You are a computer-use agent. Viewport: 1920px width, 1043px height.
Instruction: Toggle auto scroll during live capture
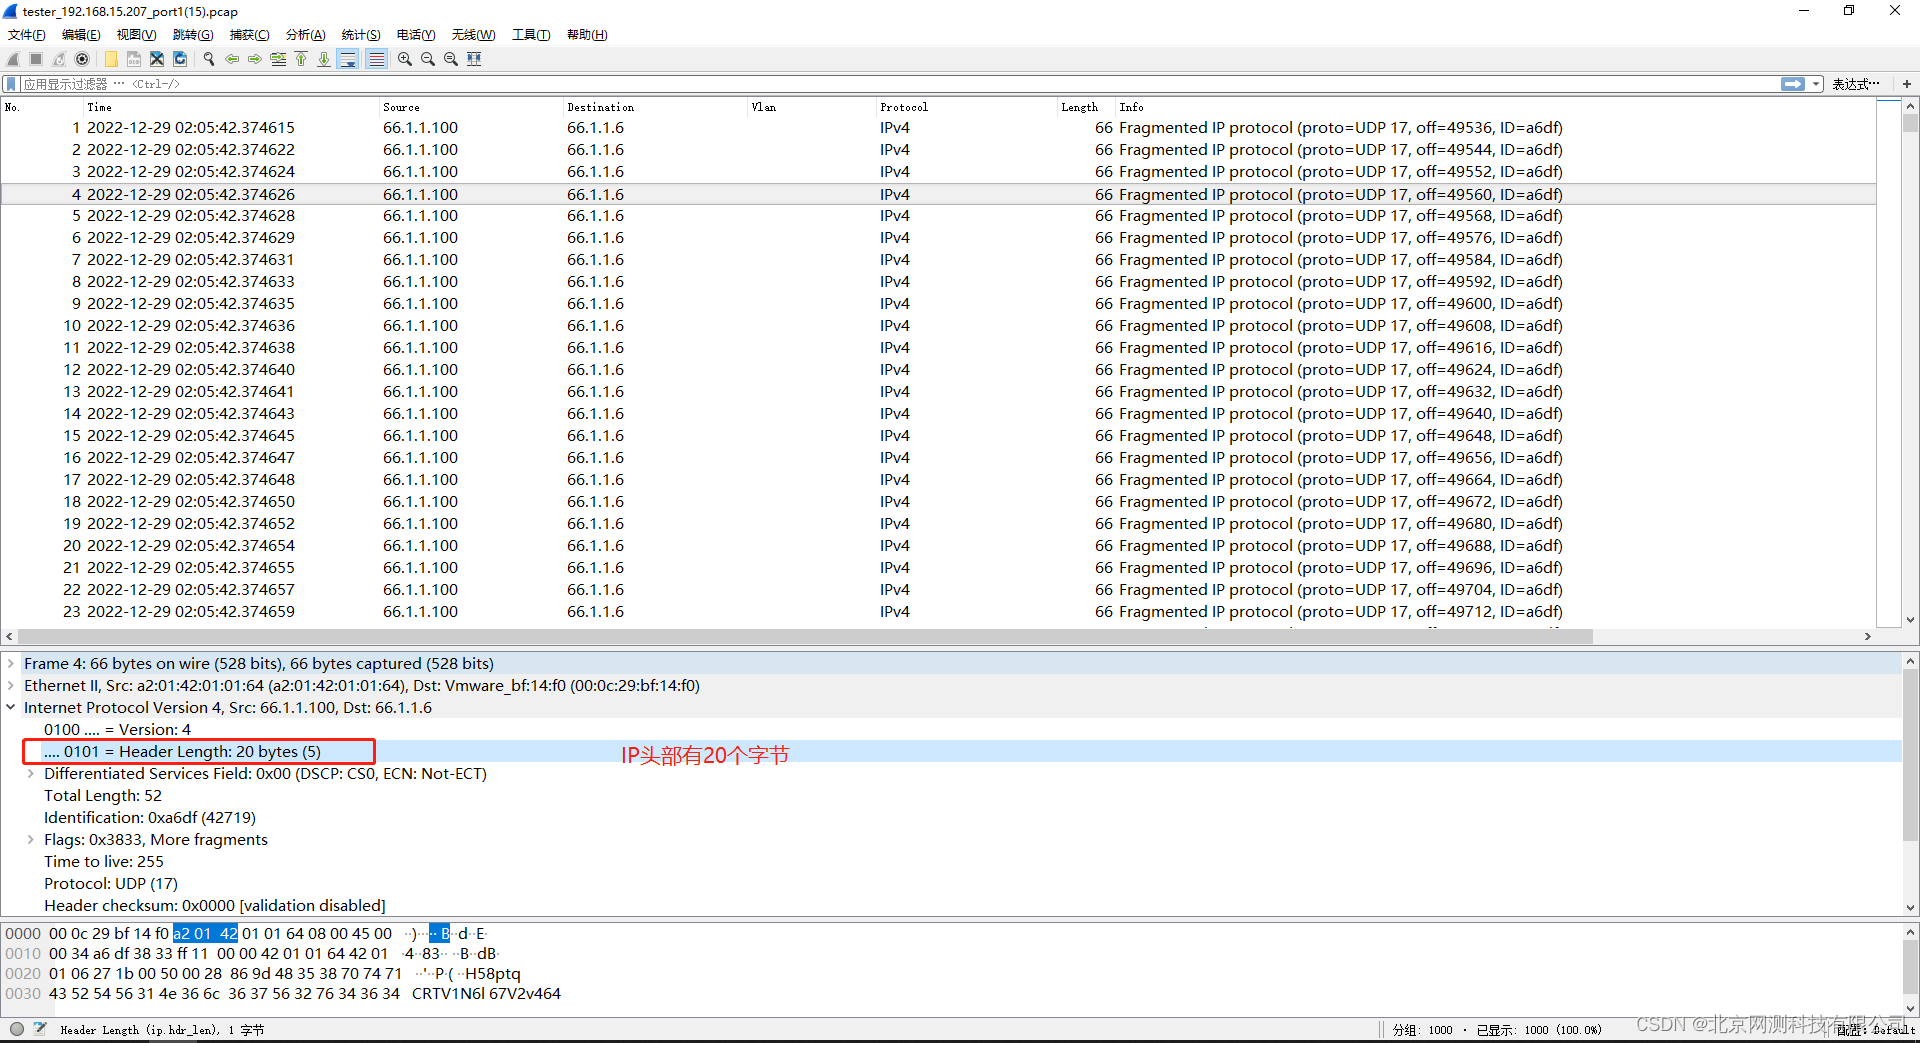click(348, 59)
